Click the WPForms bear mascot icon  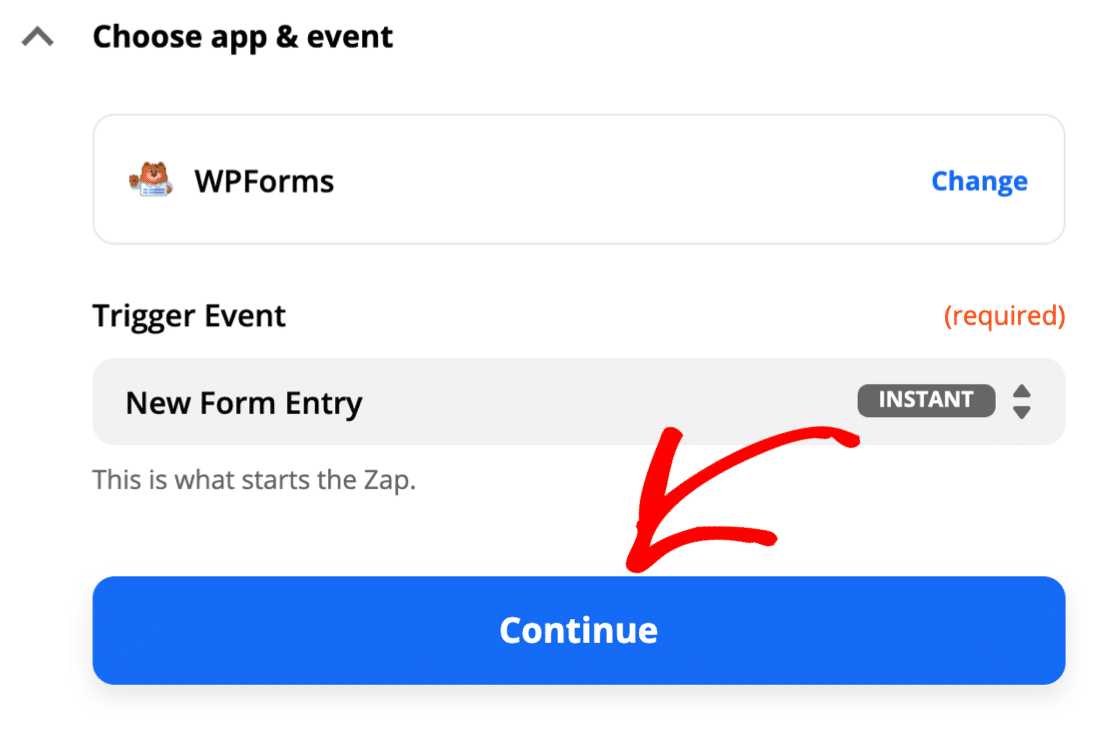point(150,179)
